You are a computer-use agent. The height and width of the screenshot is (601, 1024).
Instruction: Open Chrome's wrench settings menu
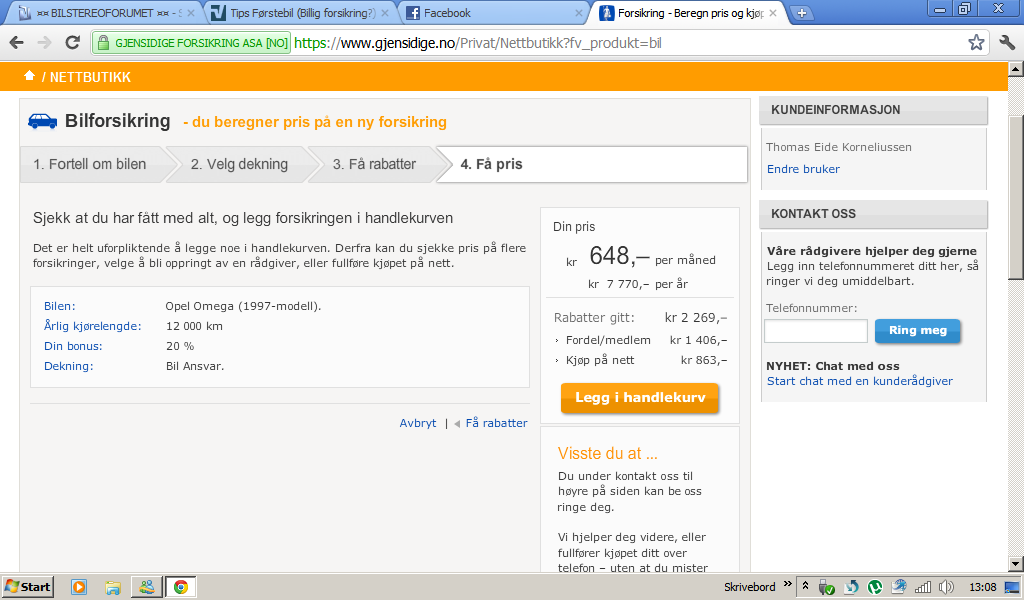point(1007,43)
